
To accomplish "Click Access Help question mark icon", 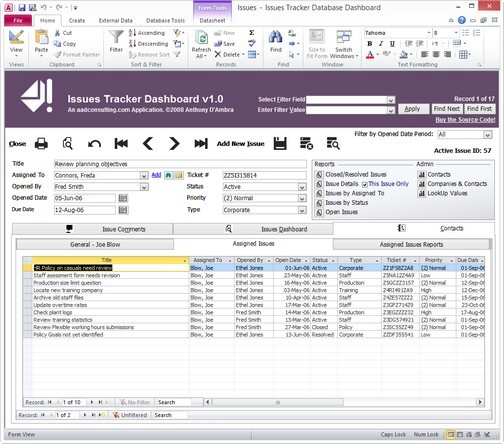I will click(462, 20).
